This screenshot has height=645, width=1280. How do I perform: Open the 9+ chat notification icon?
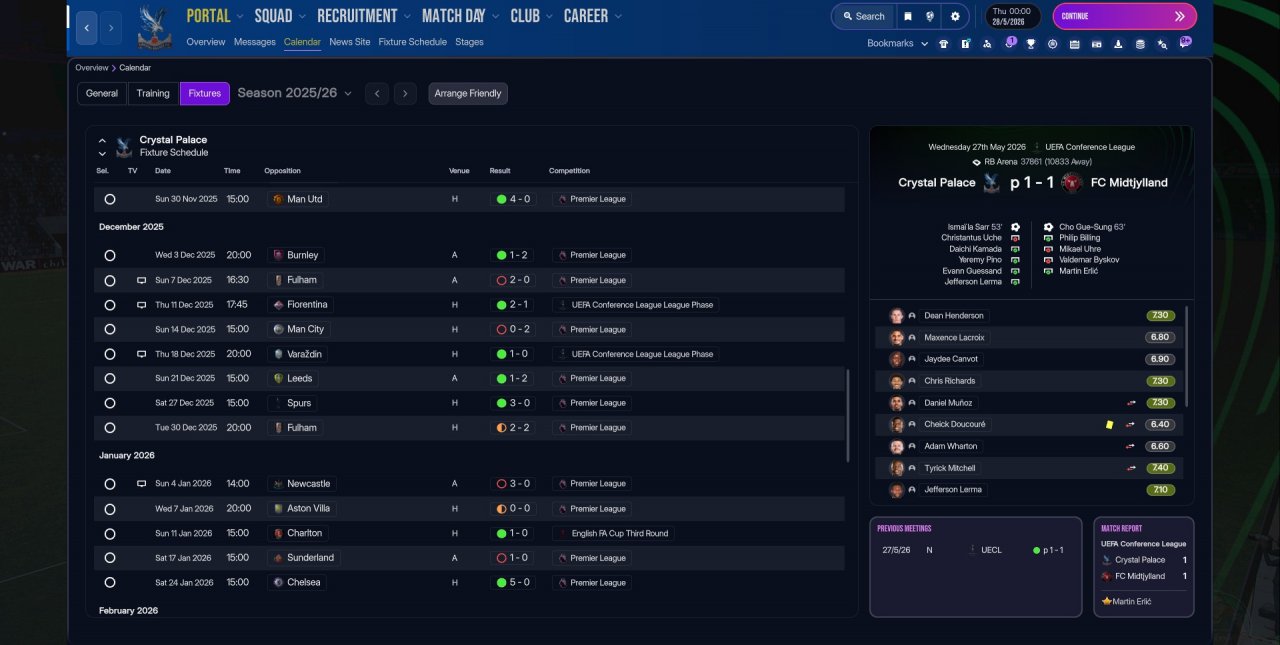click(1185, 43)
